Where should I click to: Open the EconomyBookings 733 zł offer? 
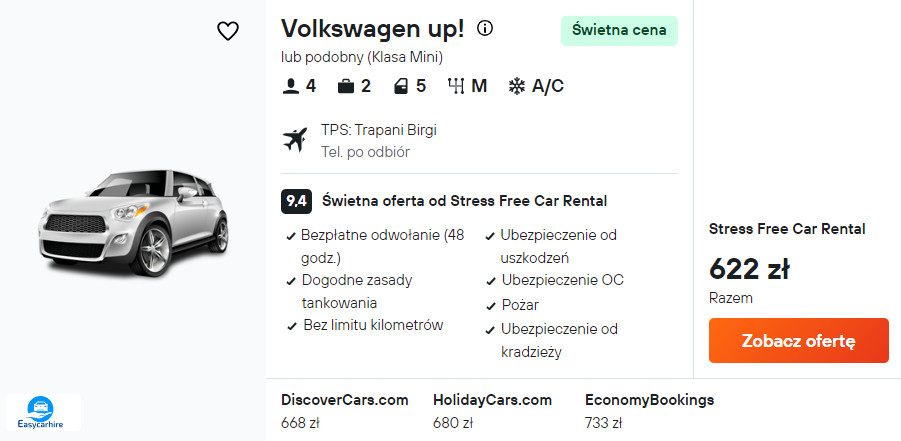(x=649, y=410)
